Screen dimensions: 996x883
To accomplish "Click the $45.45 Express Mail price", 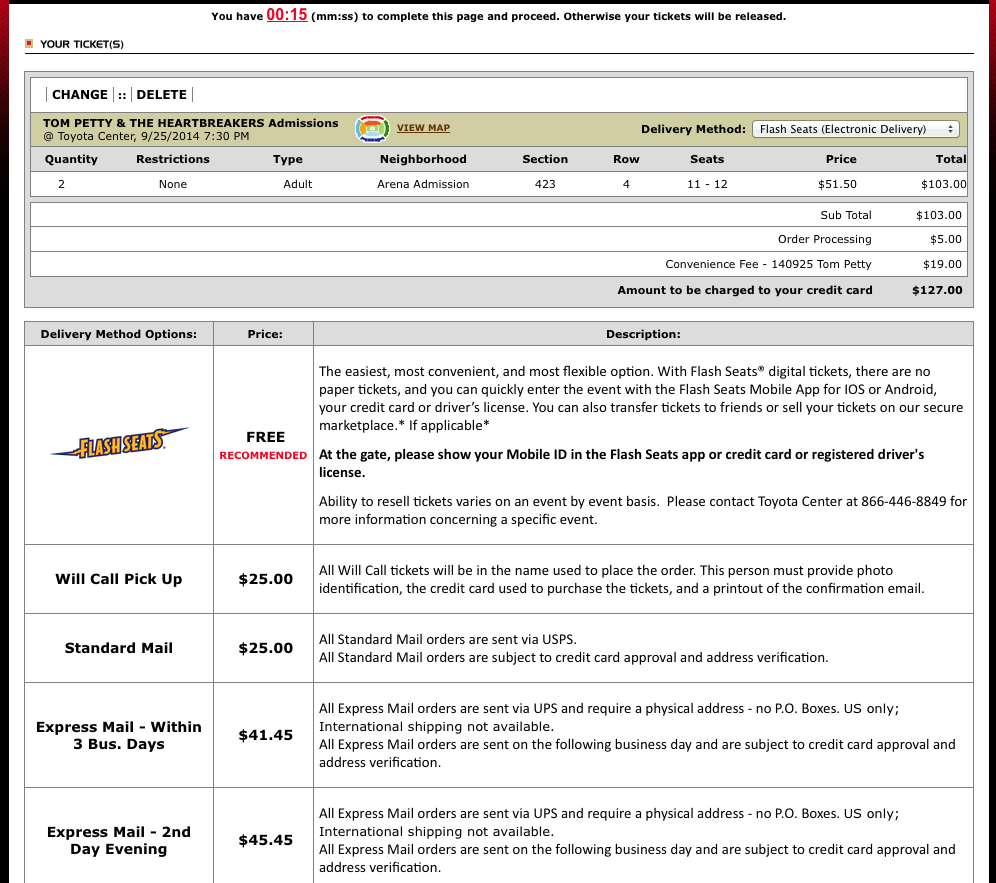I will click(x=265, y=840).
